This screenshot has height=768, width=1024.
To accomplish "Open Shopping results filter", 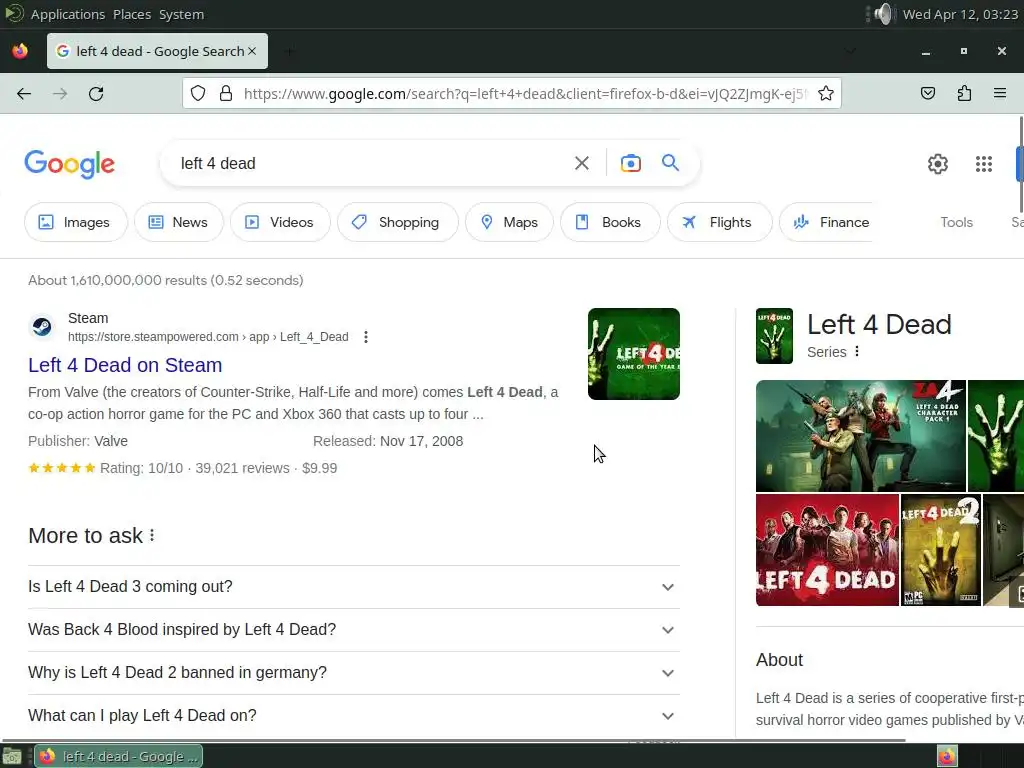I will (x=397, y=222).
